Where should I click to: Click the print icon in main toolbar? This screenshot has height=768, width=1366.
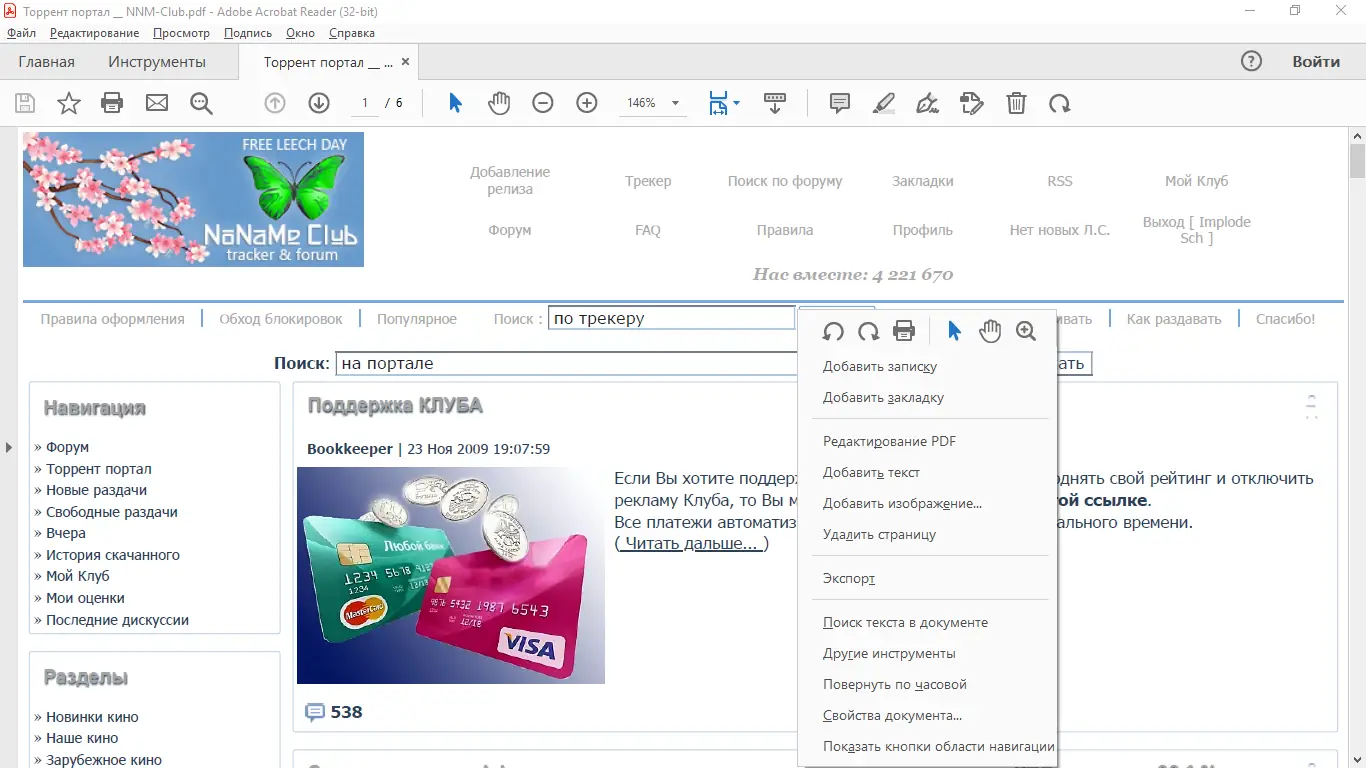pyautogui.click(x=112, y=103)
